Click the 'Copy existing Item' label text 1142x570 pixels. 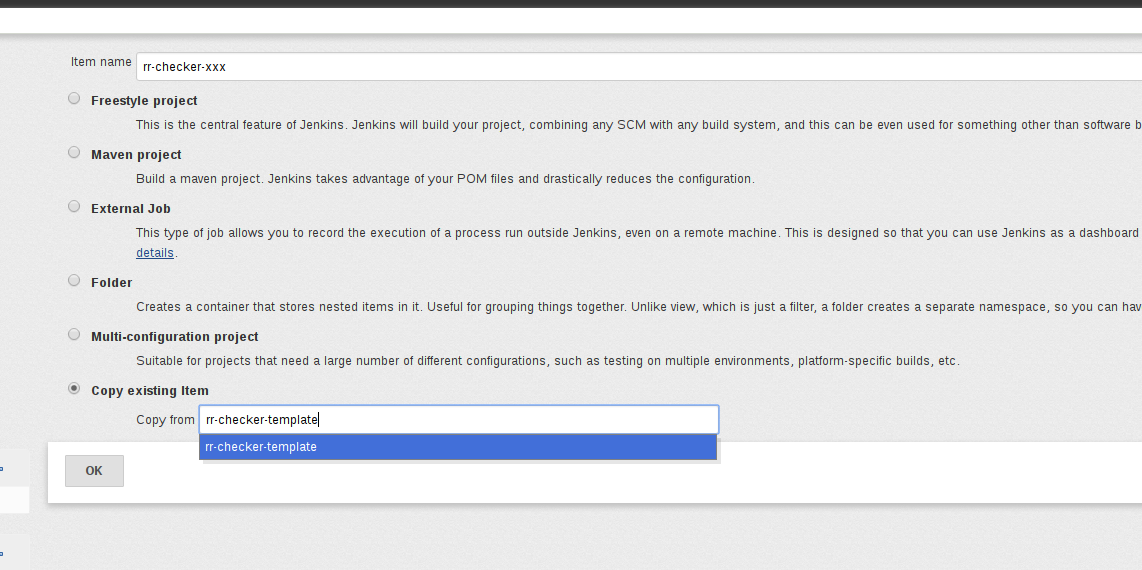point(150,391)
